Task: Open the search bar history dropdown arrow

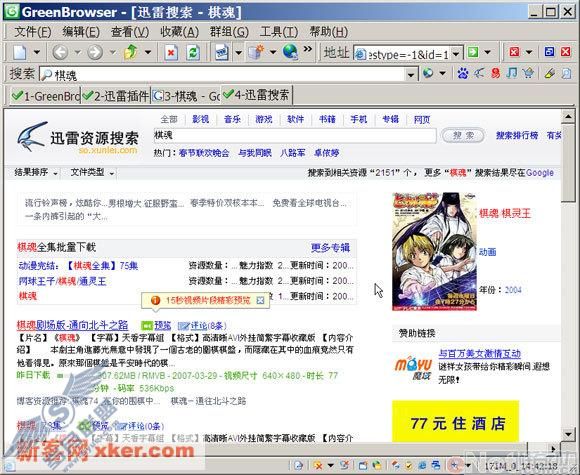Action: coord(410,75)
